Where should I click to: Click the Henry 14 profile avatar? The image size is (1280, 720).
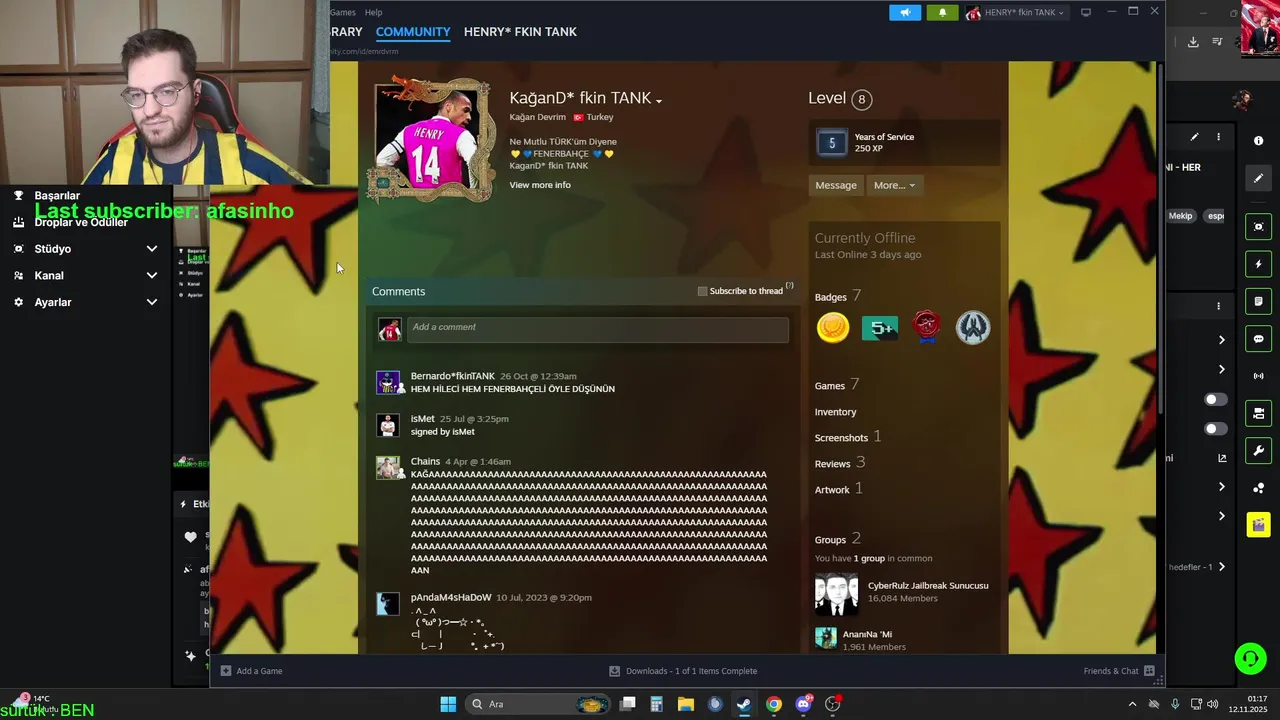pyautogui.click(x=432, y=140)
